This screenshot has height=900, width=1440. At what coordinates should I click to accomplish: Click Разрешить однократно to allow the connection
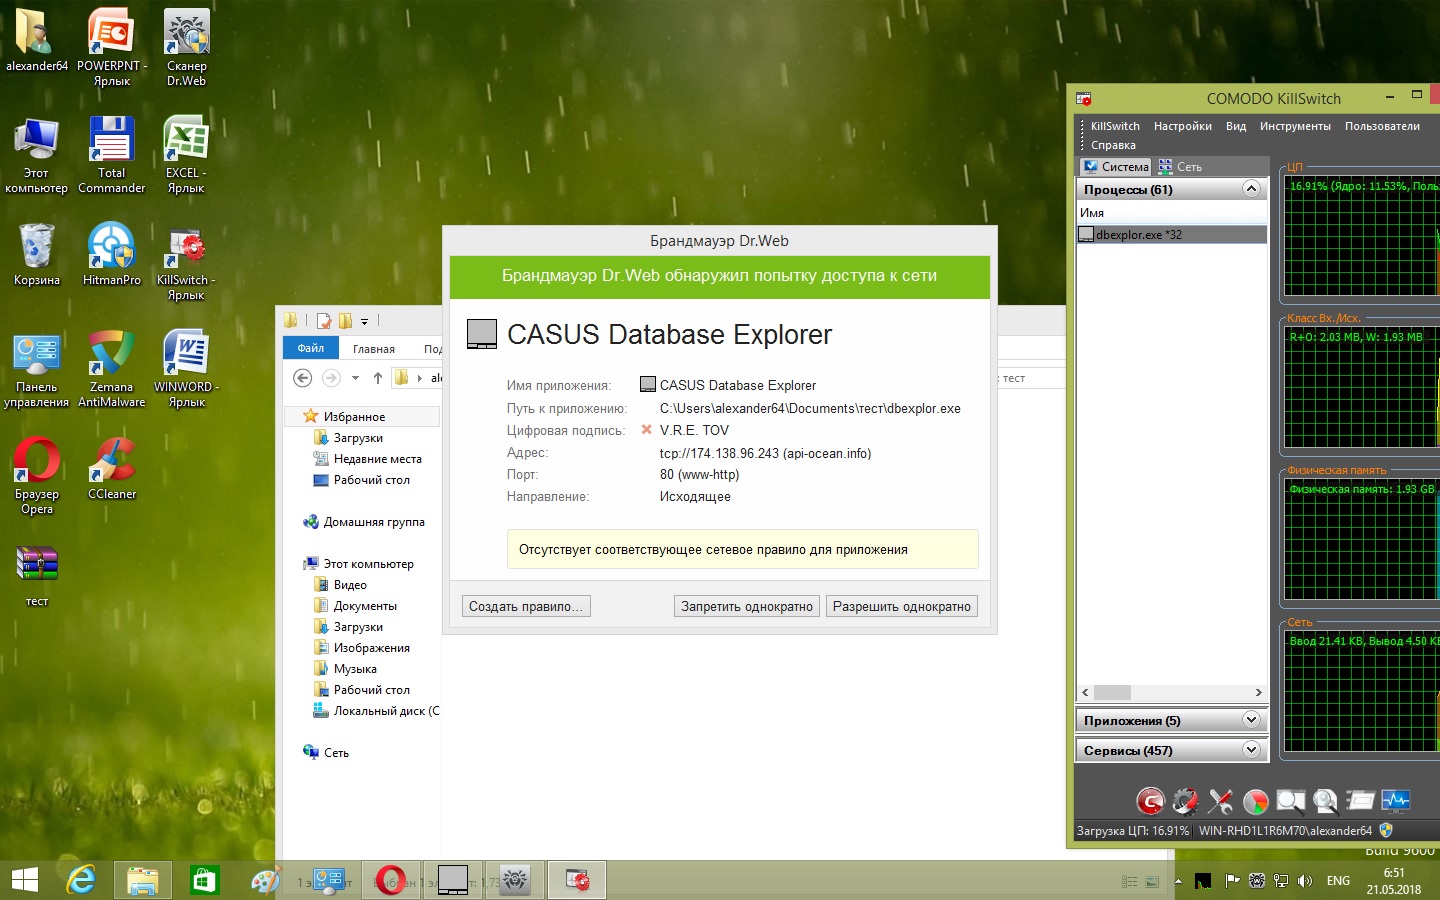tap(902, 606)
